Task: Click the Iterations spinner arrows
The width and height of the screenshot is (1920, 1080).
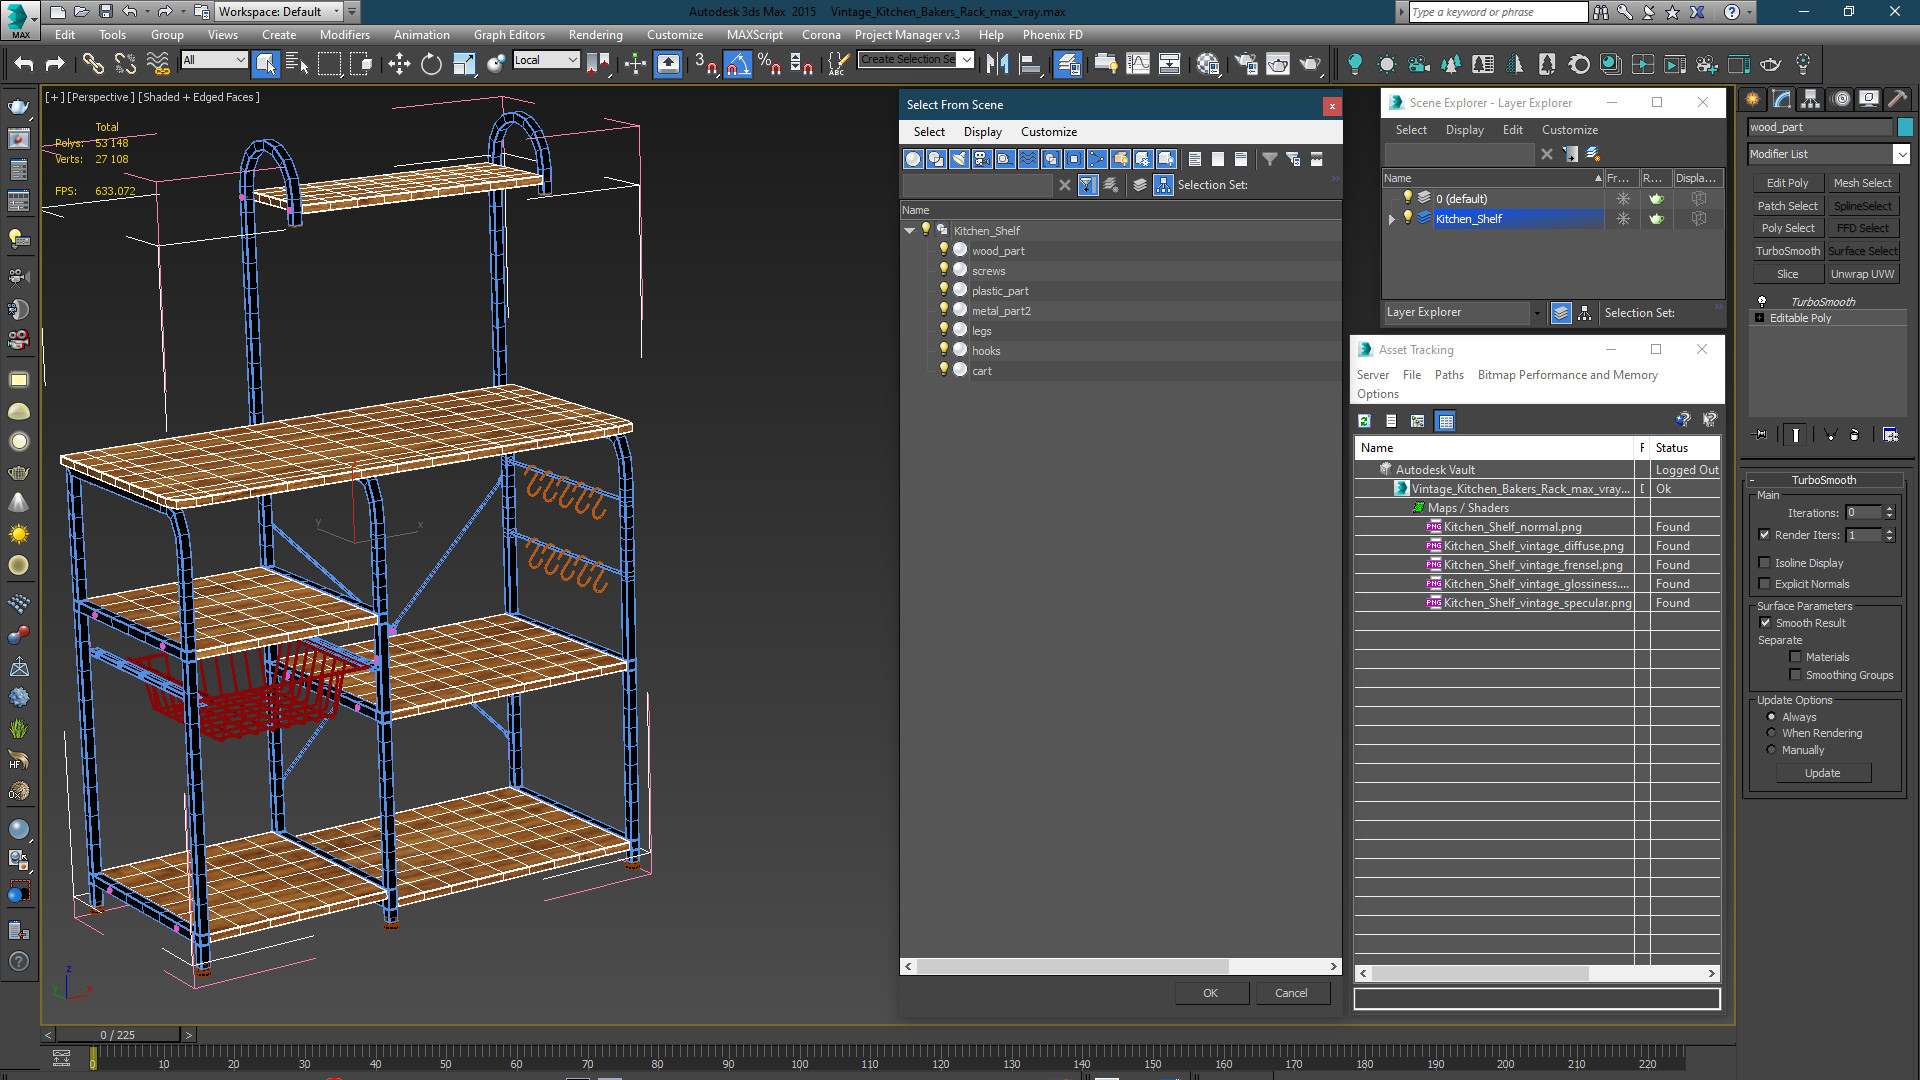Action: point(1889,513)
